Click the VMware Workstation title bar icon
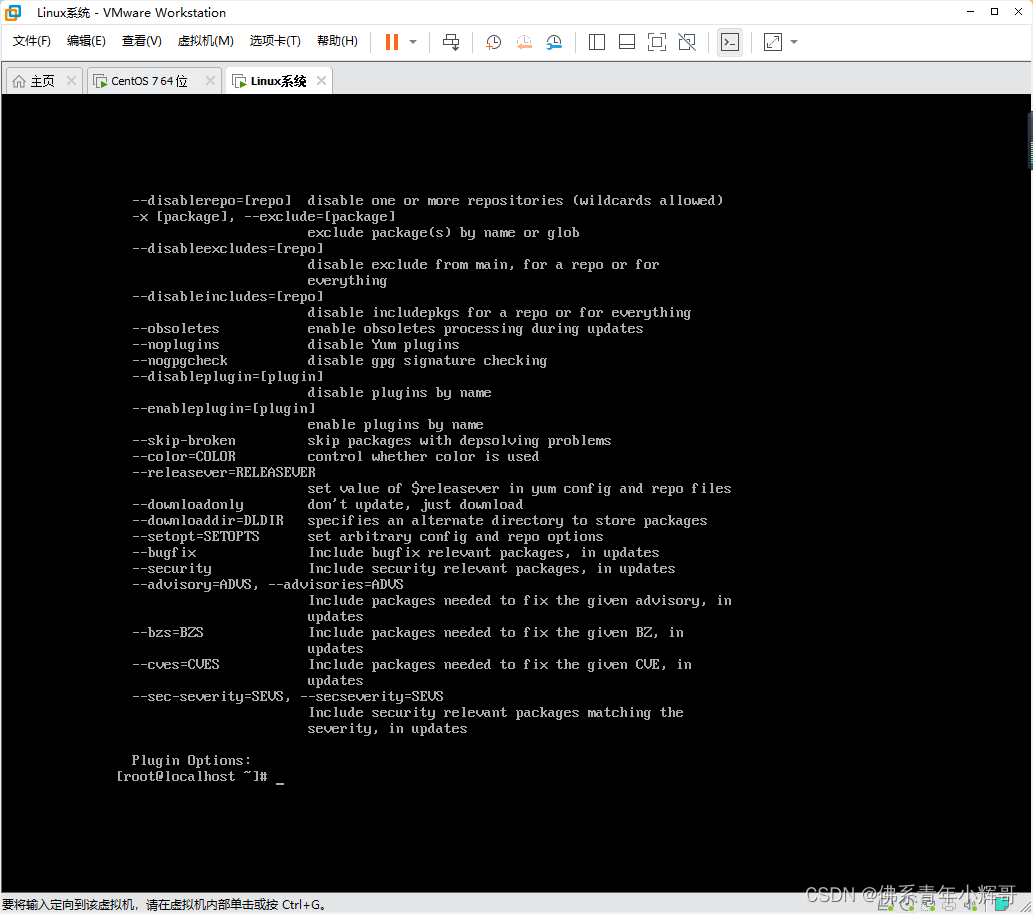Image resolution: width=1033 pixels, height=914 pixels. coord(13,13)
